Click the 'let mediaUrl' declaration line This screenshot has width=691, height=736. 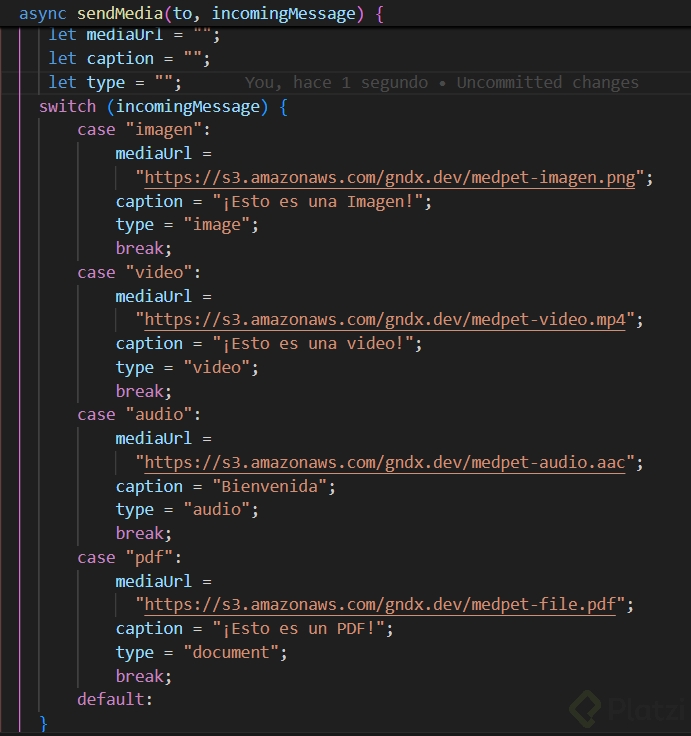pyautogui.click(x=134, y=35)
